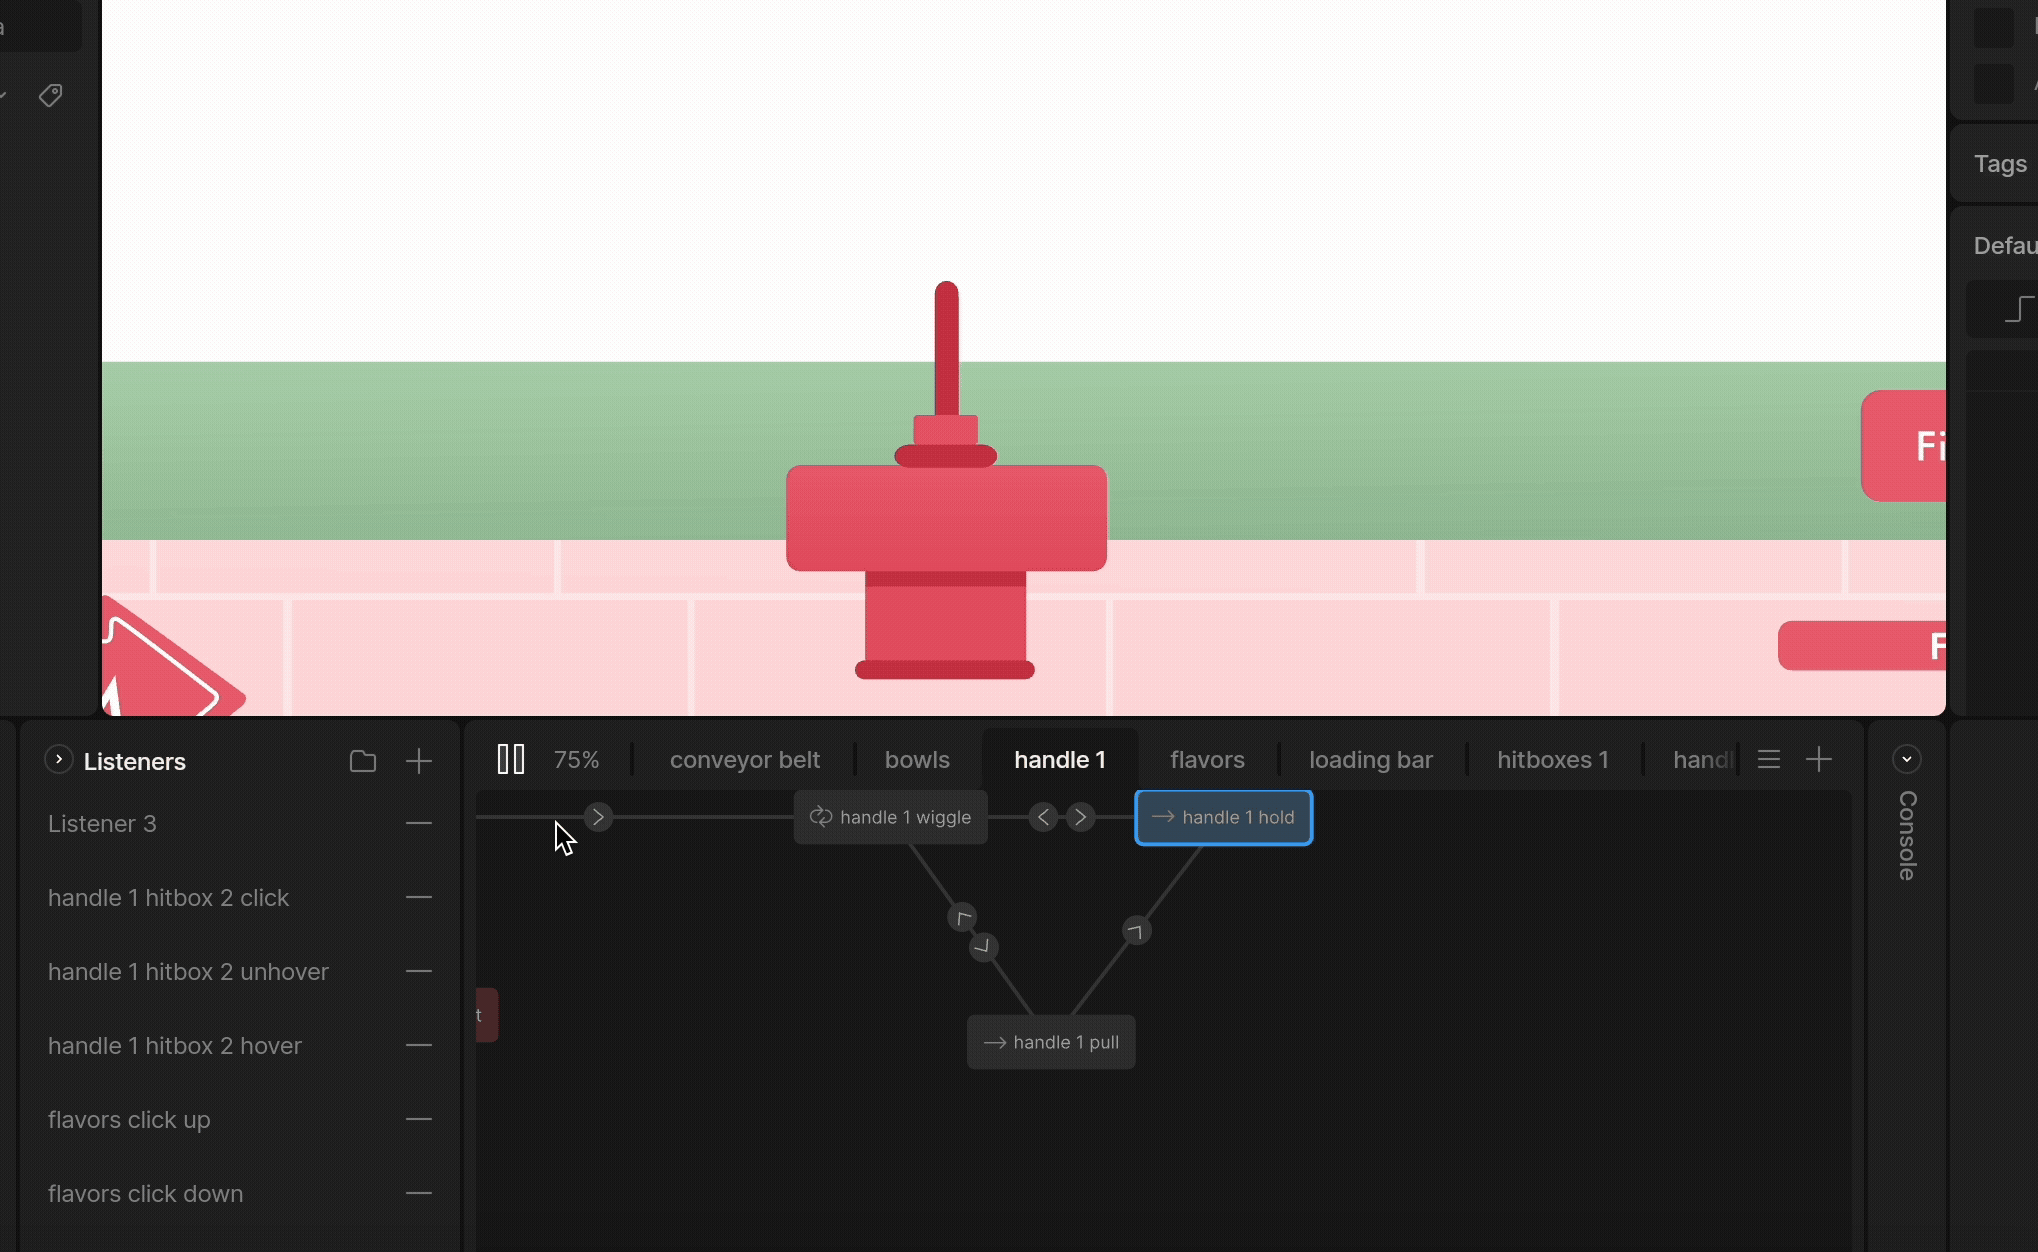Select the handle 1 pull state
Screen dimensions: 2038x1252
1050,1042
